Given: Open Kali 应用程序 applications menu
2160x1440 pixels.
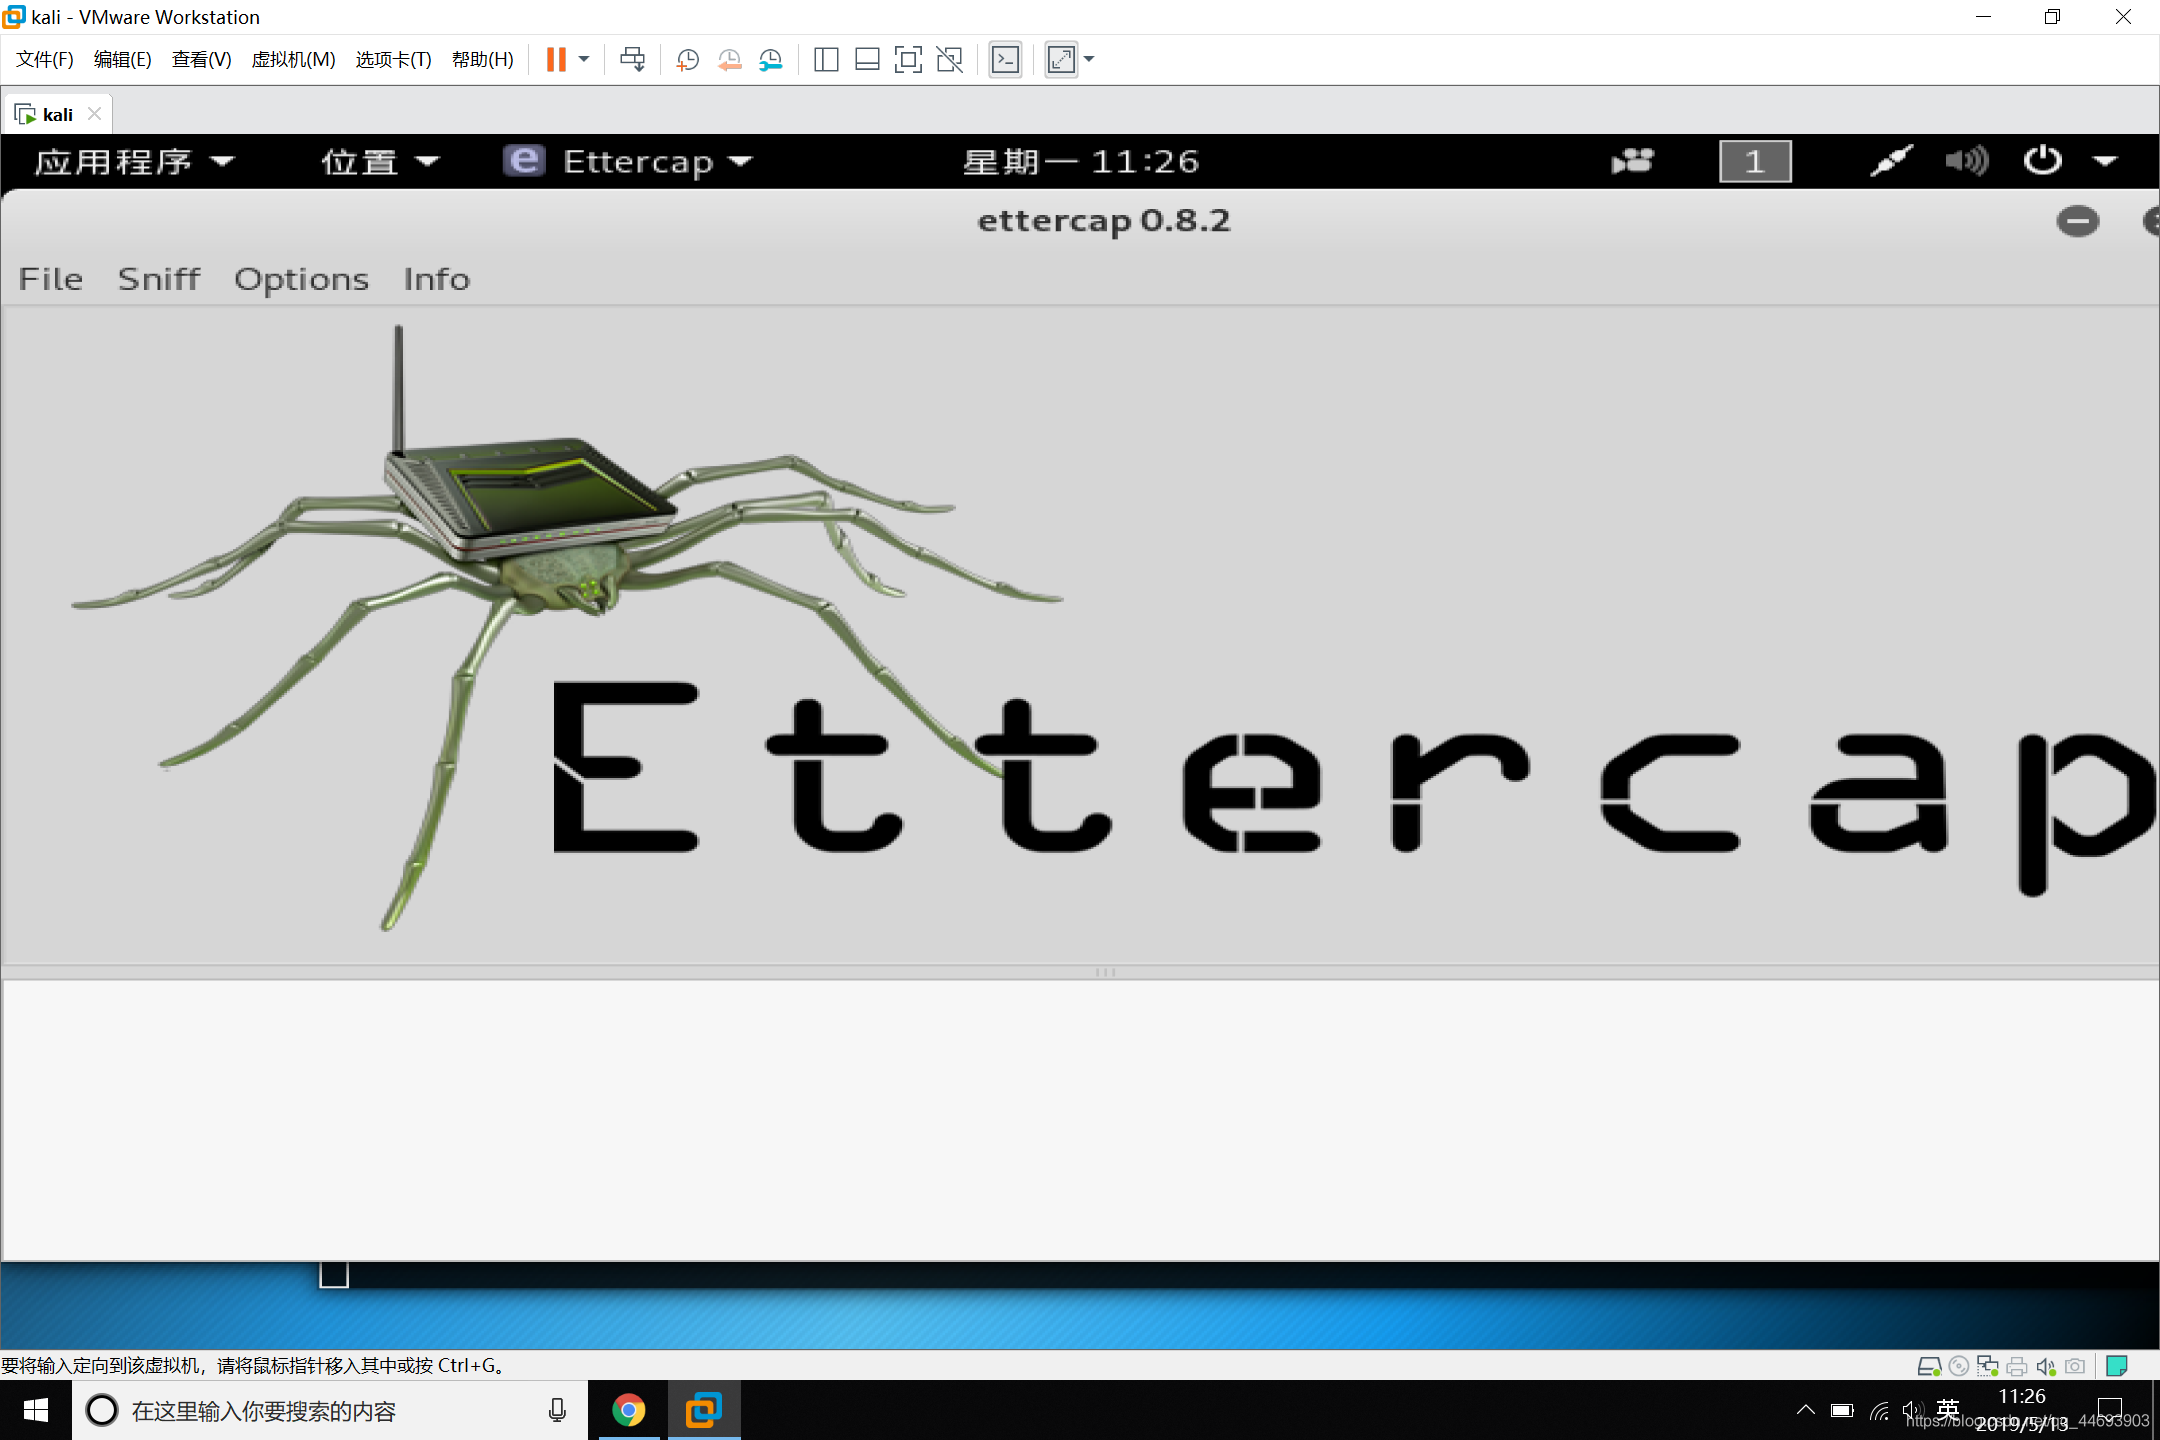Looking at the screenshot, I should 134,161.
